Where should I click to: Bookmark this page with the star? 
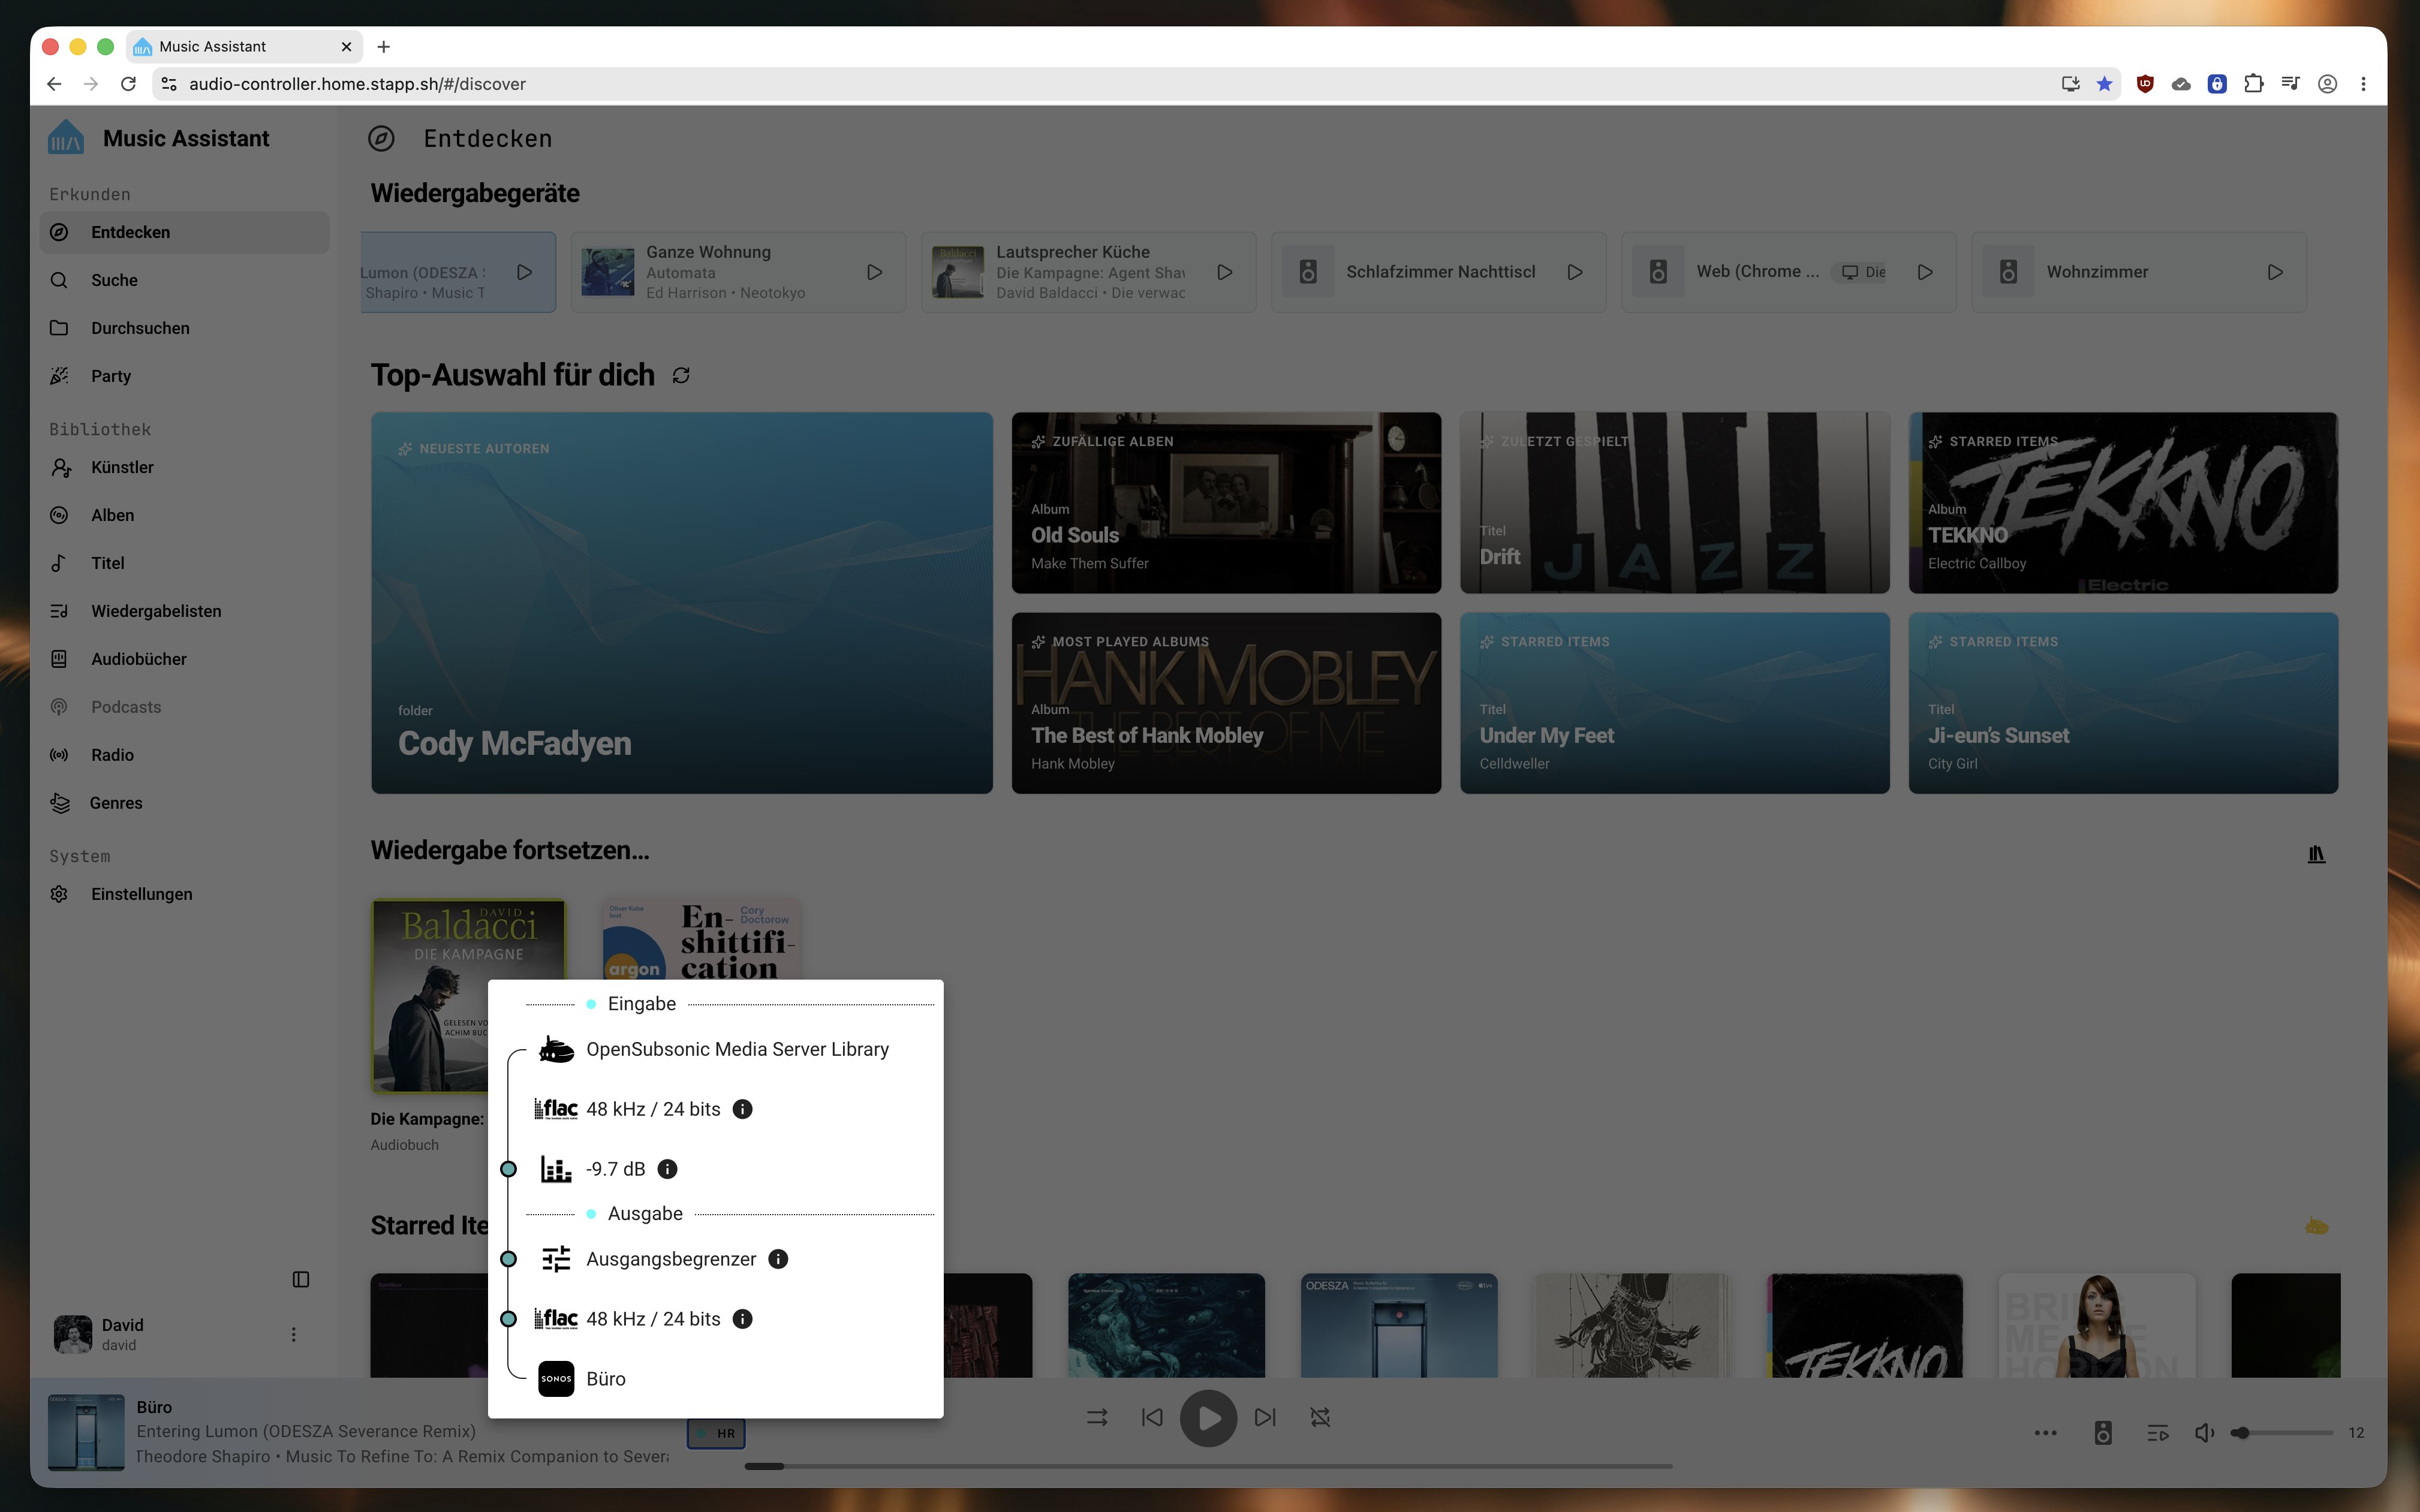[2104, 84]
